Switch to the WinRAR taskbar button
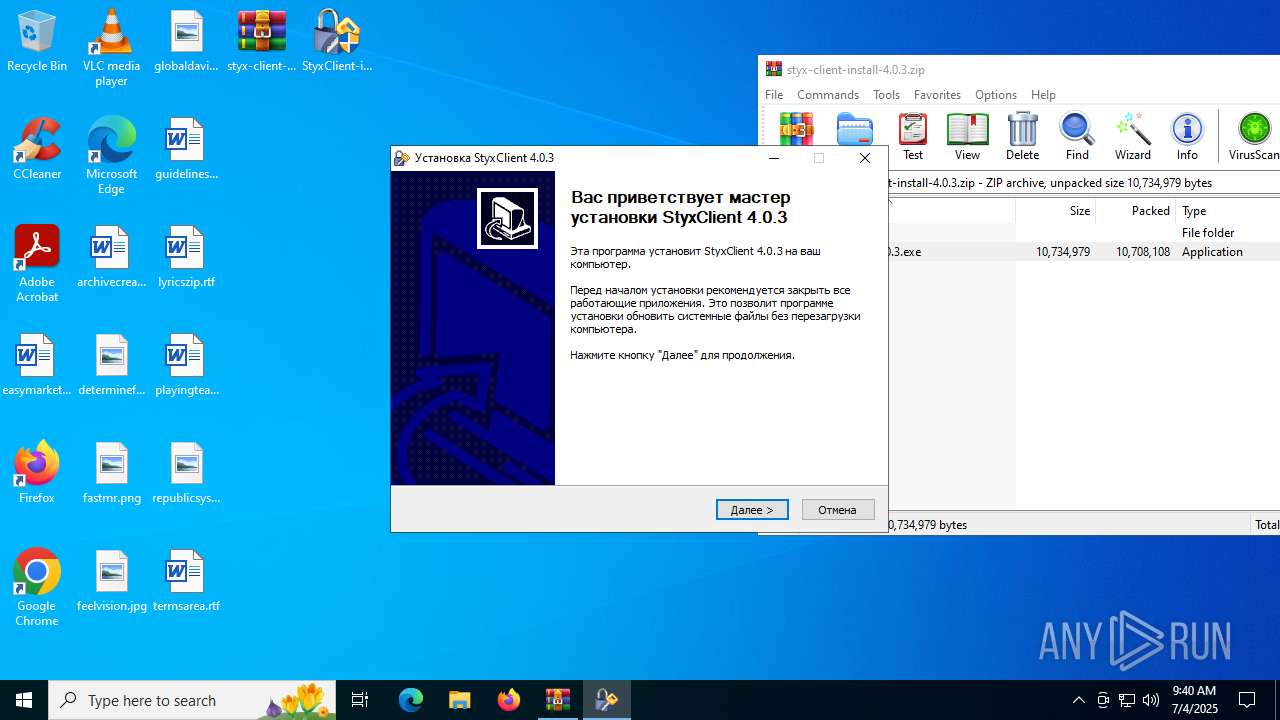 click(x=557, y=700)
